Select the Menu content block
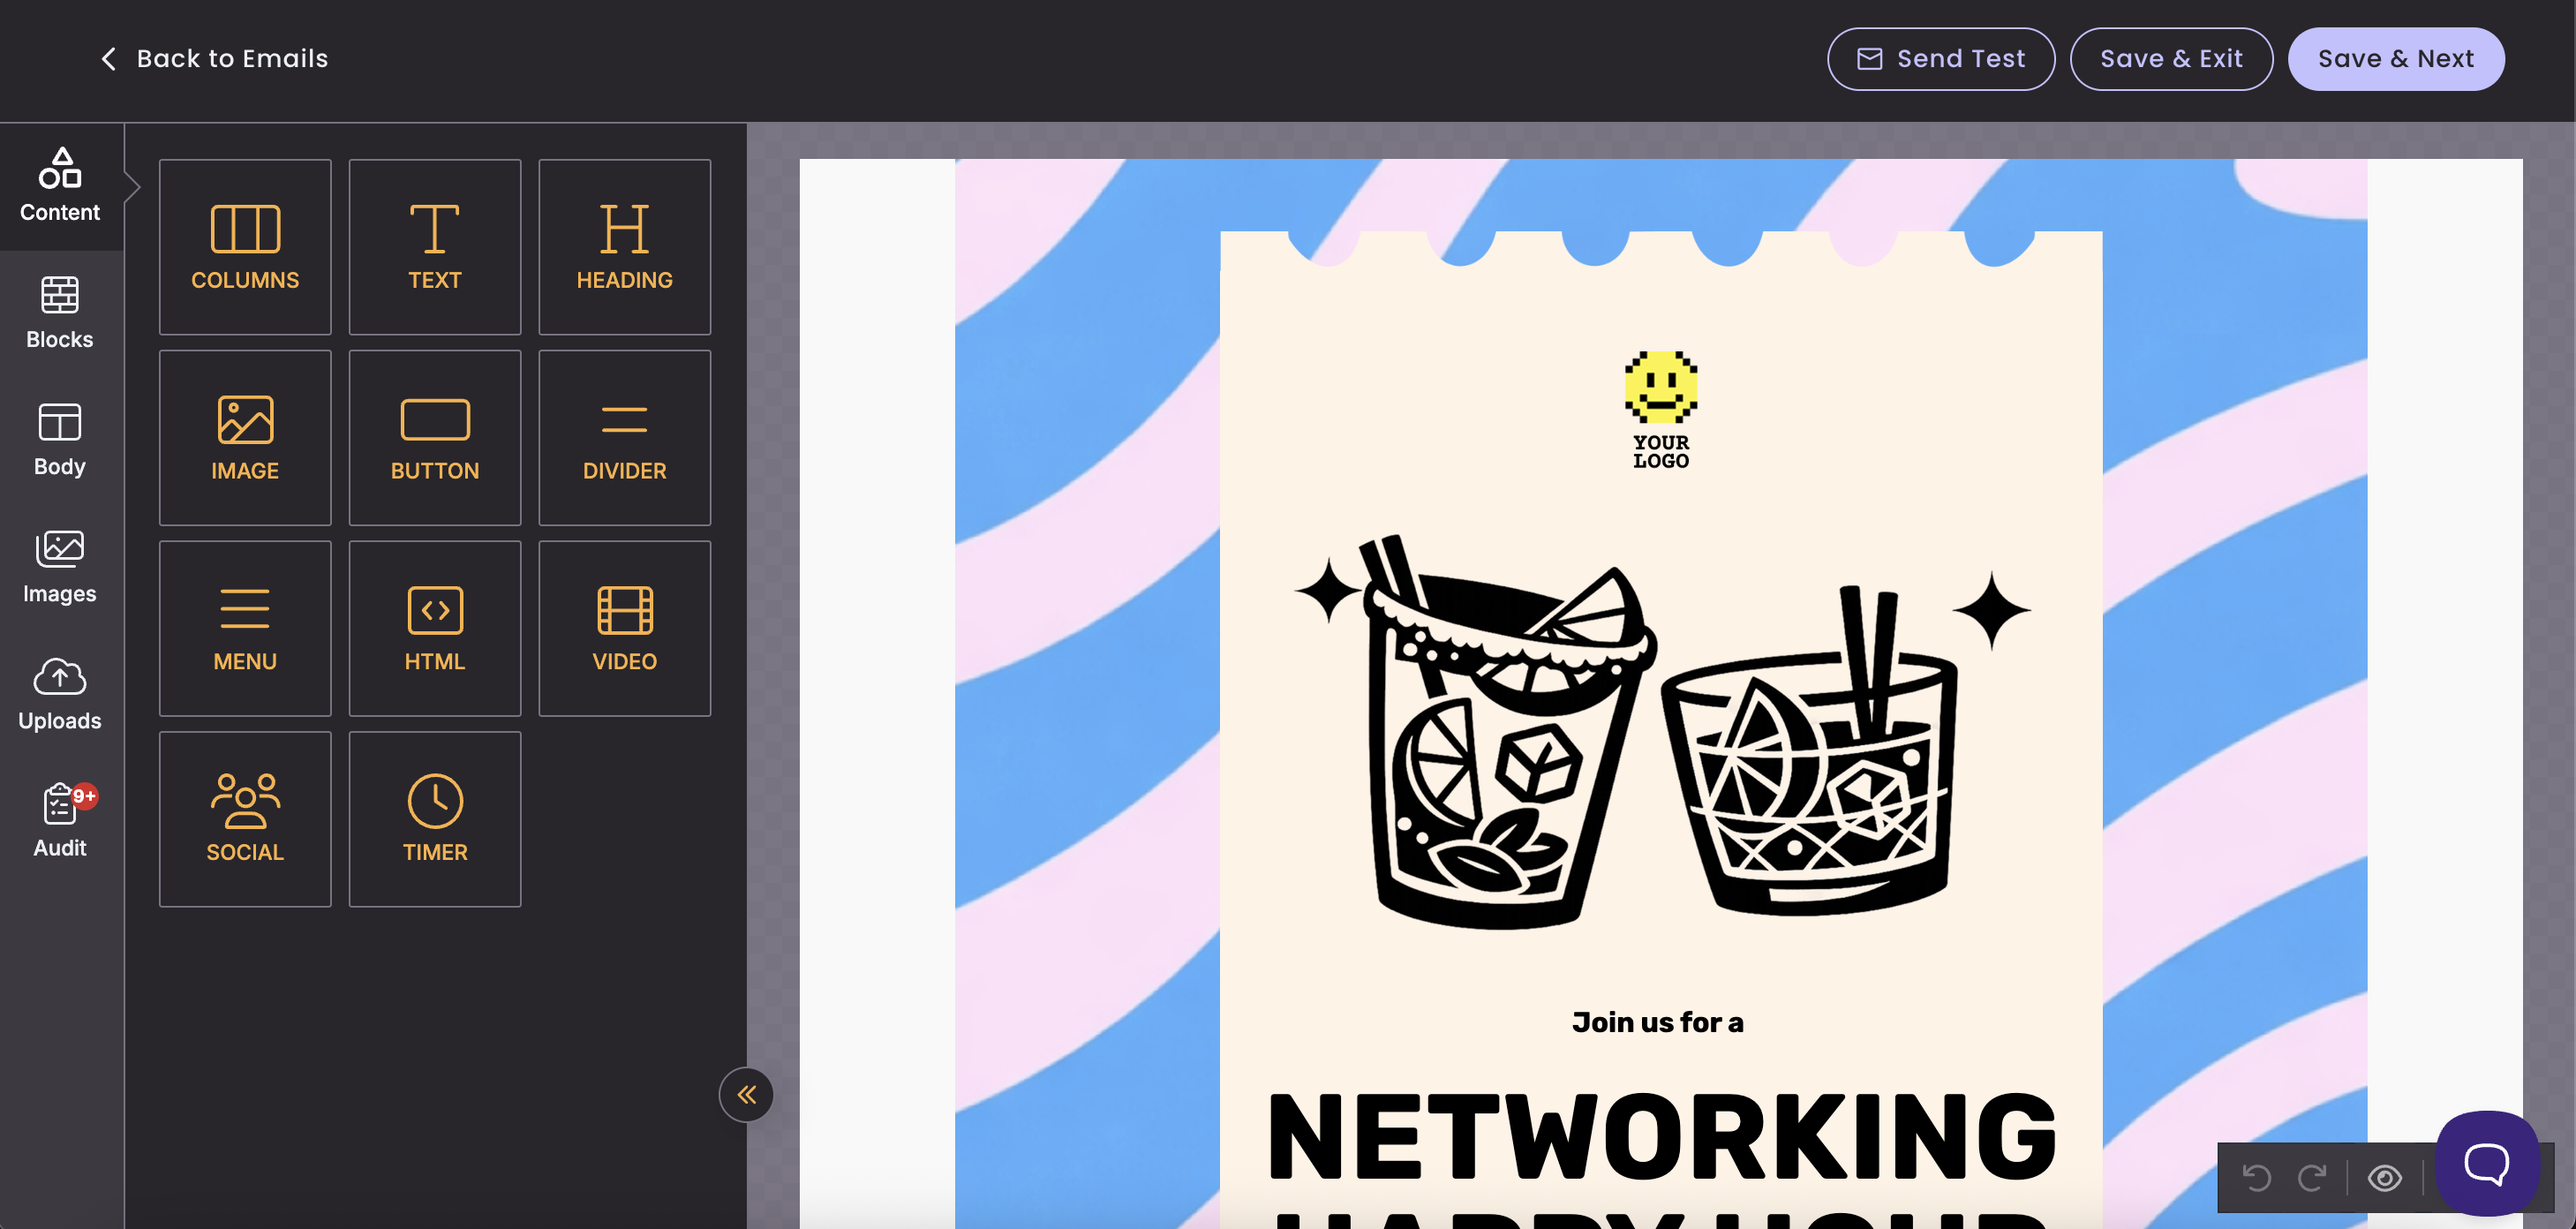Image resolution: width=2576 pixels, height=1229 pixels. click(245, 628)
